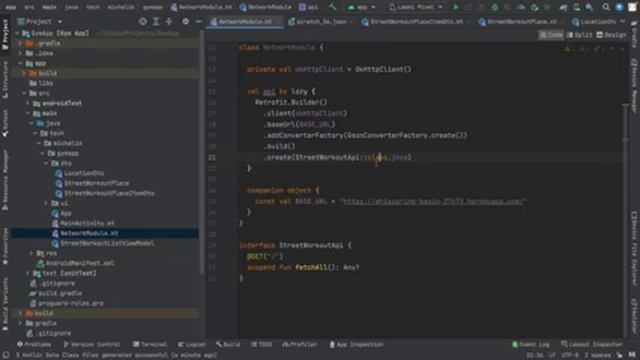
Task: Expand the androidTest folder
Action: tap(28, 103)
